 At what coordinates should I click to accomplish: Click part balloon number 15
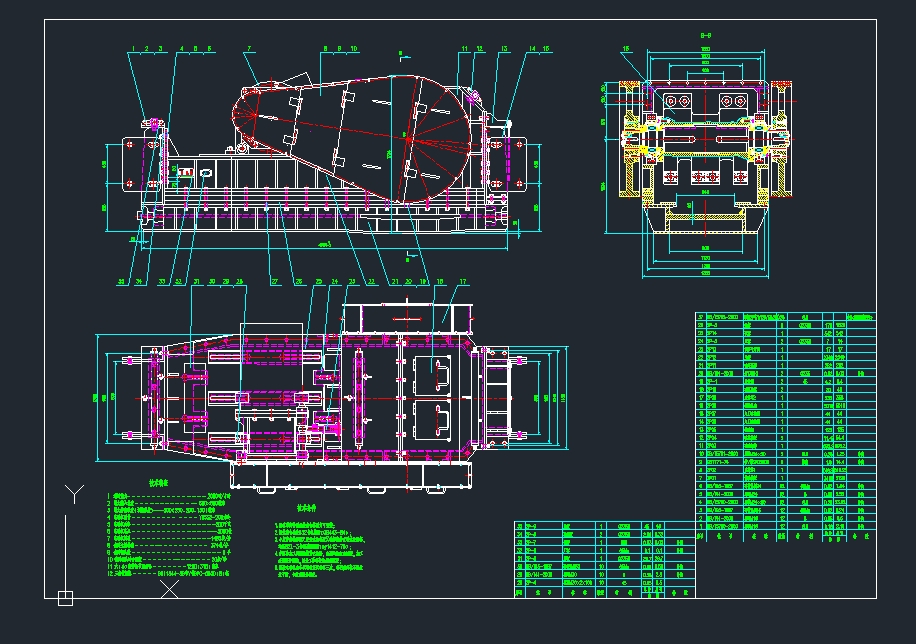[546, 48]
